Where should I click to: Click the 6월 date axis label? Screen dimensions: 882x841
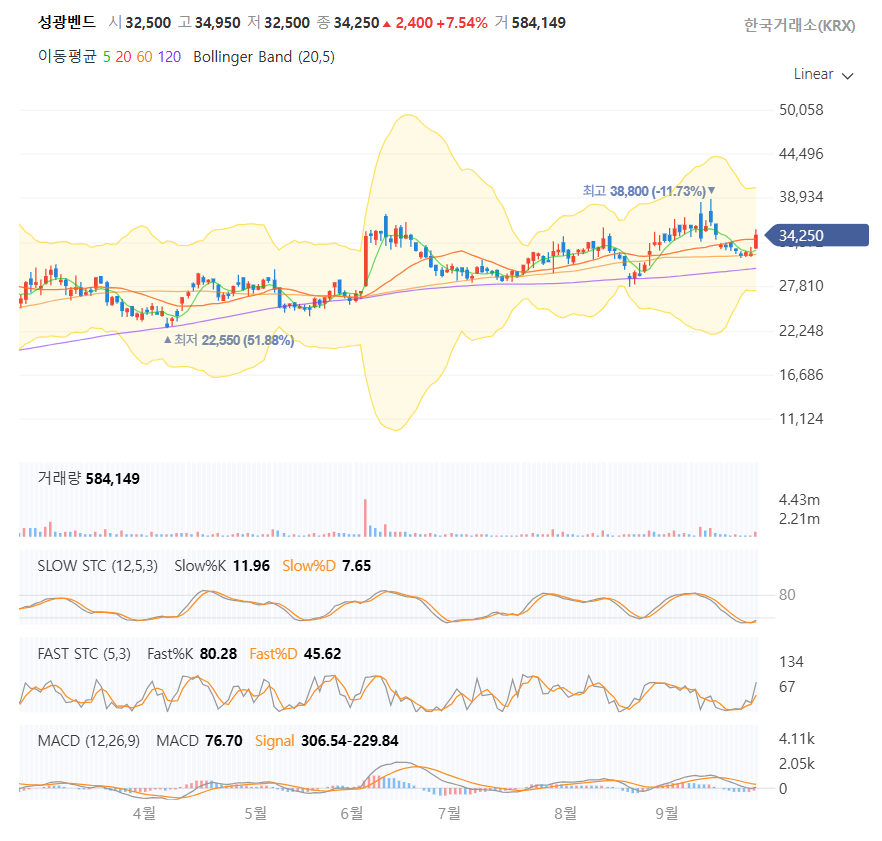click(352, 813)
